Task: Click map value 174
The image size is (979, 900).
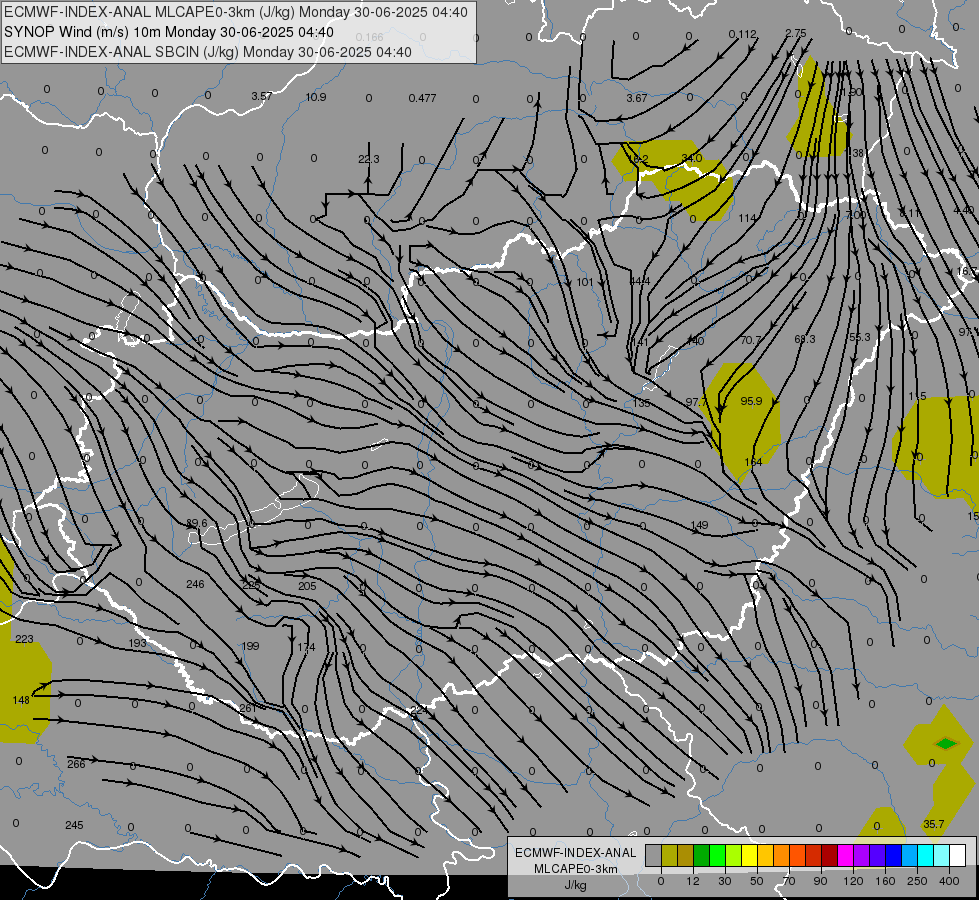Action: point(307,647)
